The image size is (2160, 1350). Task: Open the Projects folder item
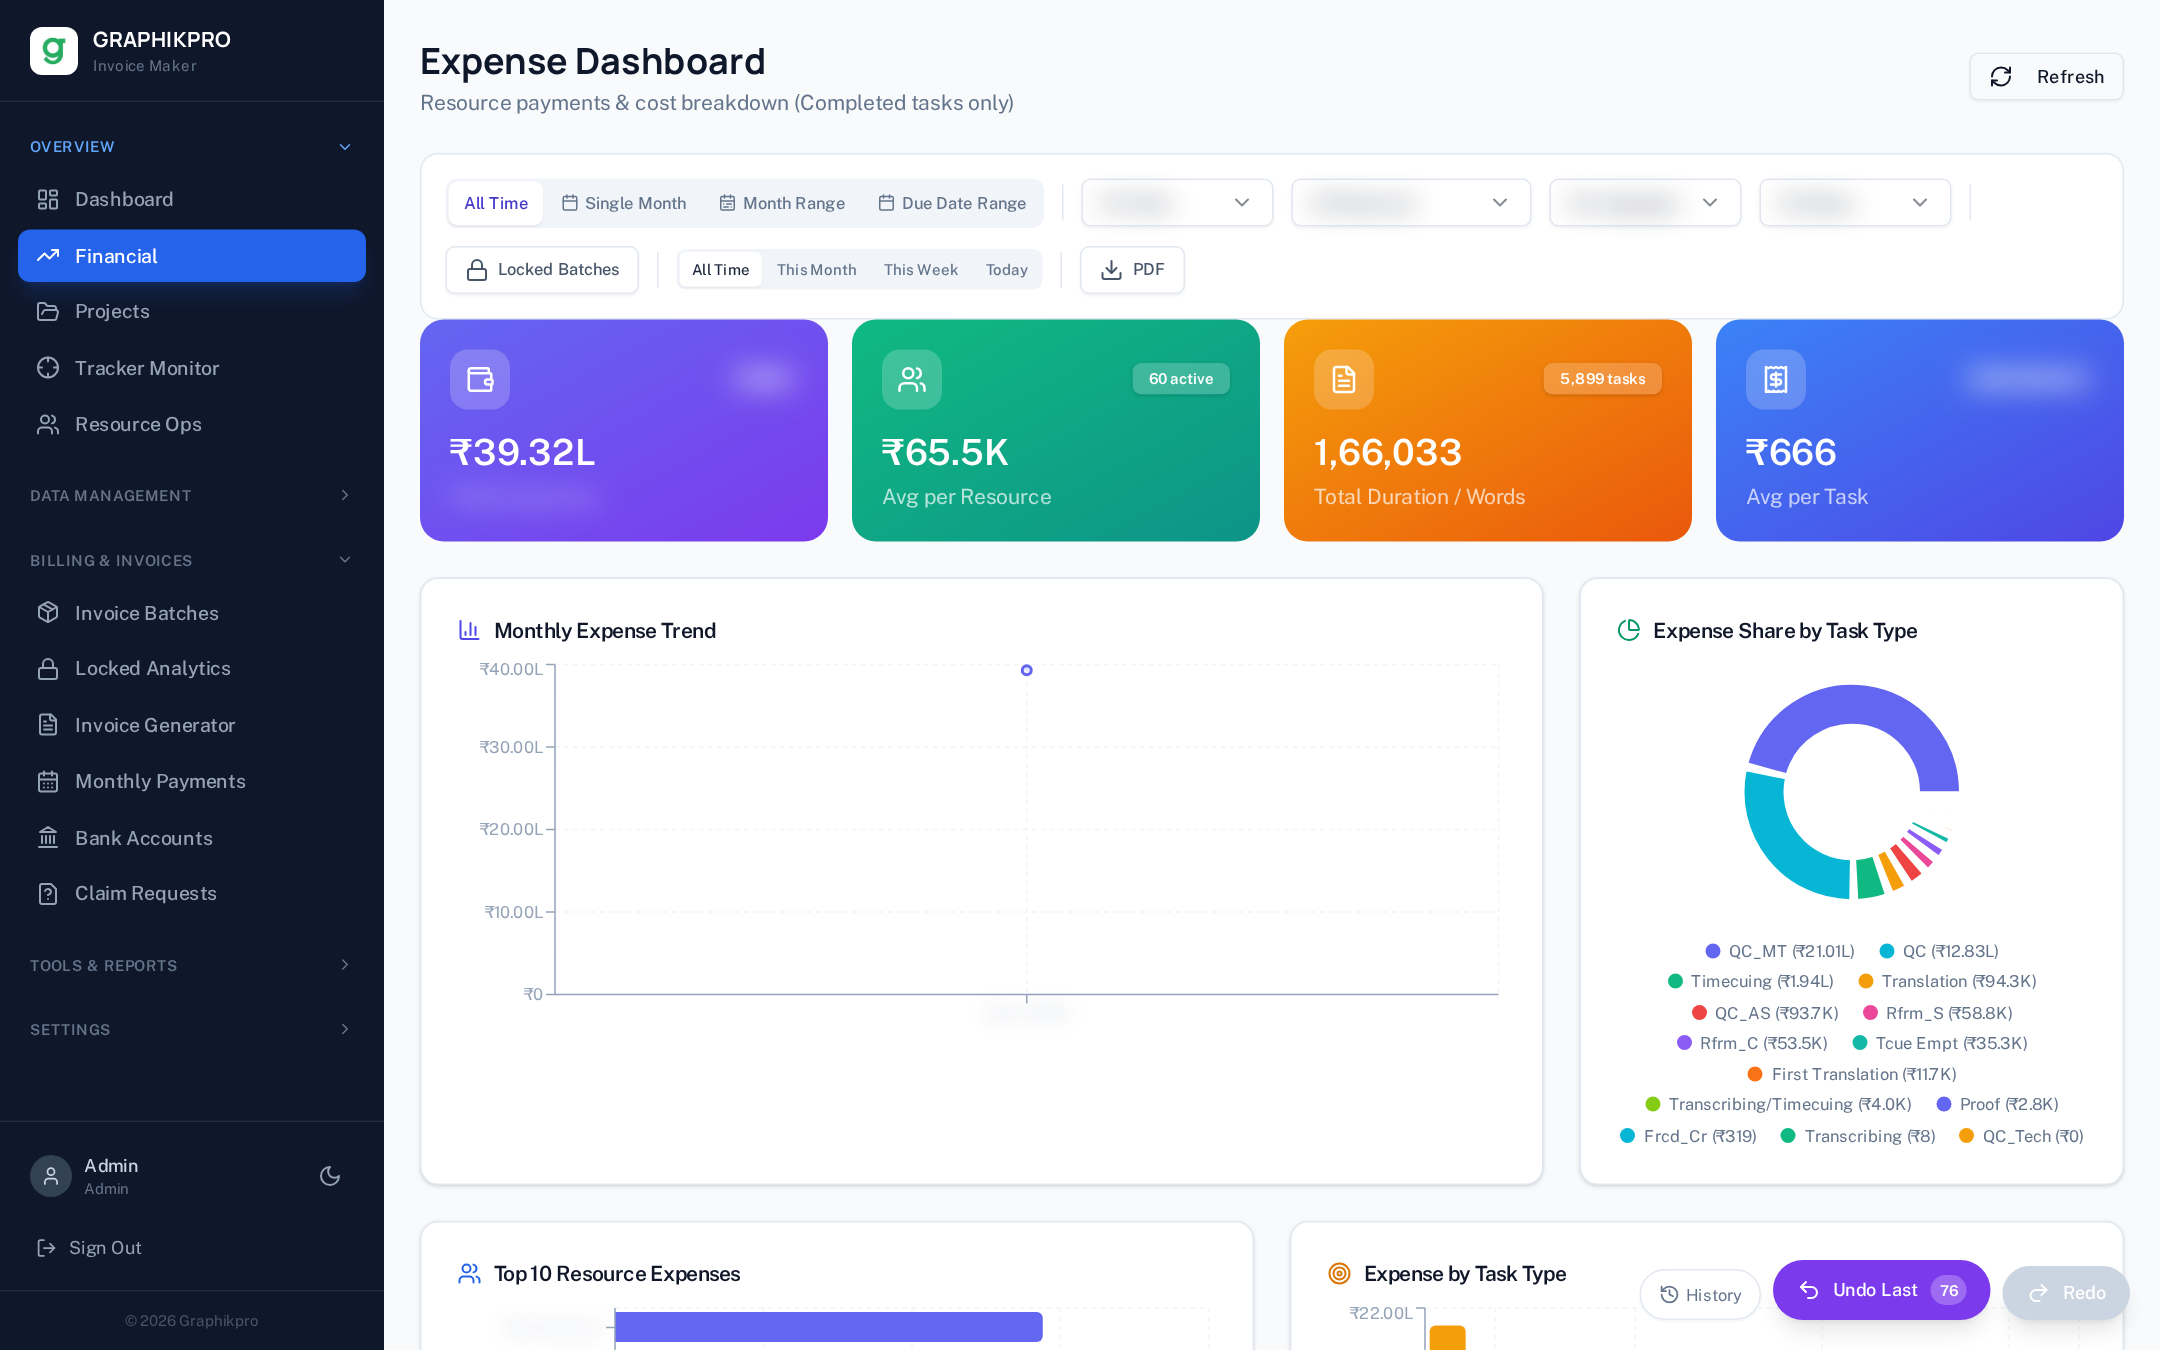(192, 311)
